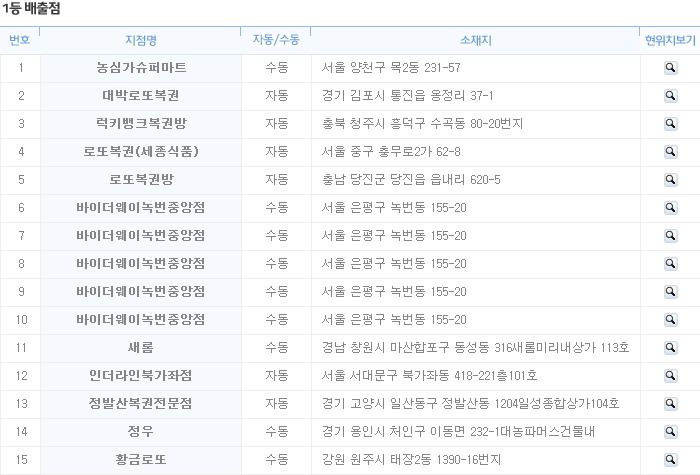The height and width of the screenshot is (475, 700).
Task: Select address 강원 원주시 태장2동 1390-16번지
Action: coord(412,459)
